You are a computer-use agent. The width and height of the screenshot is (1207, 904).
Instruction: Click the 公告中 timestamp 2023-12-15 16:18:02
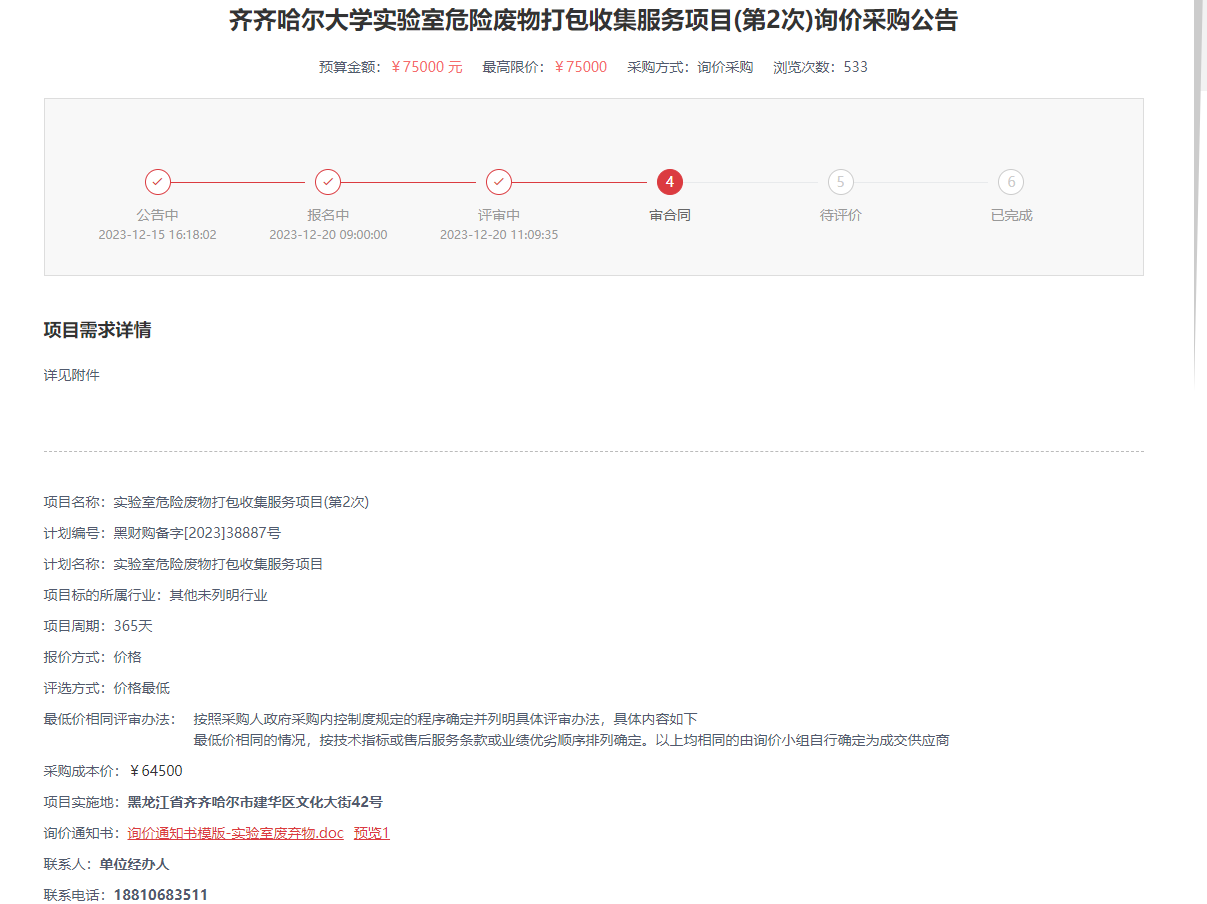pyautogui.click(x=157, y=235)
